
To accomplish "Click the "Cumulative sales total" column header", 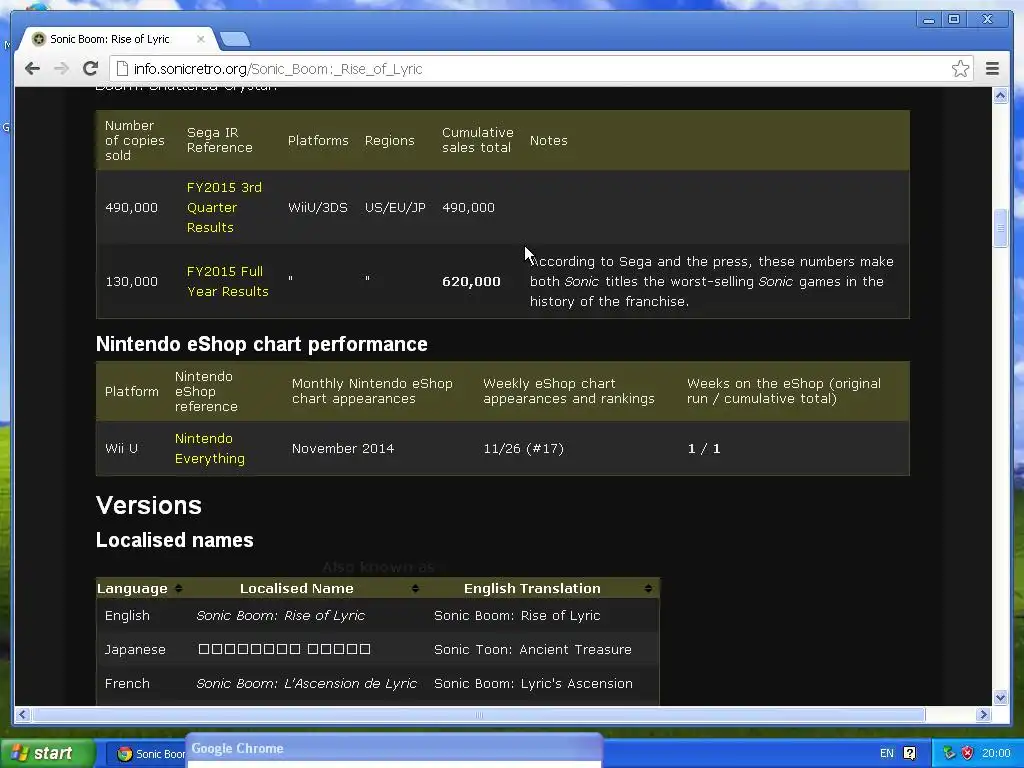I will 477,140.
